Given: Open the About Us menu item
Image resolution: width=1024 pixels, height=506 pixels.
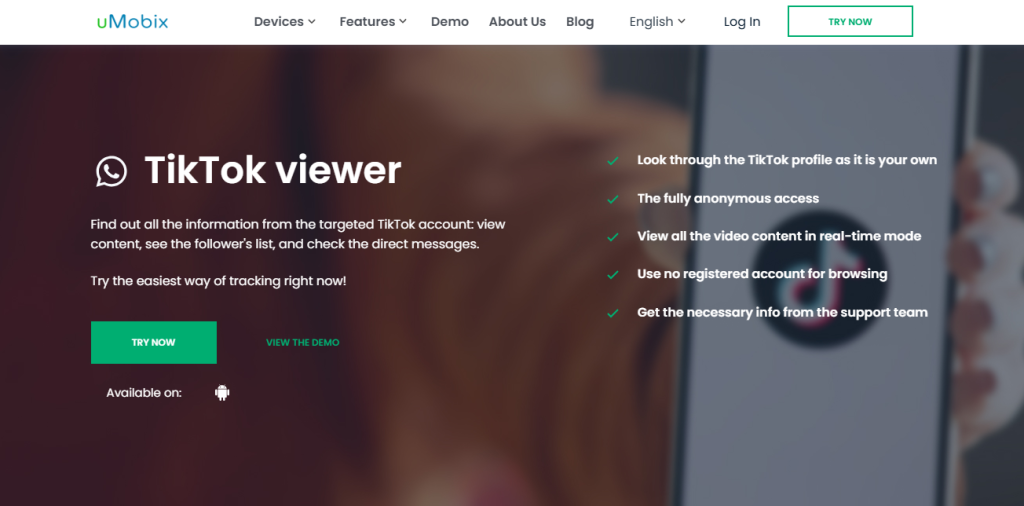Looking at the screenshot, I should coord(517,21).
